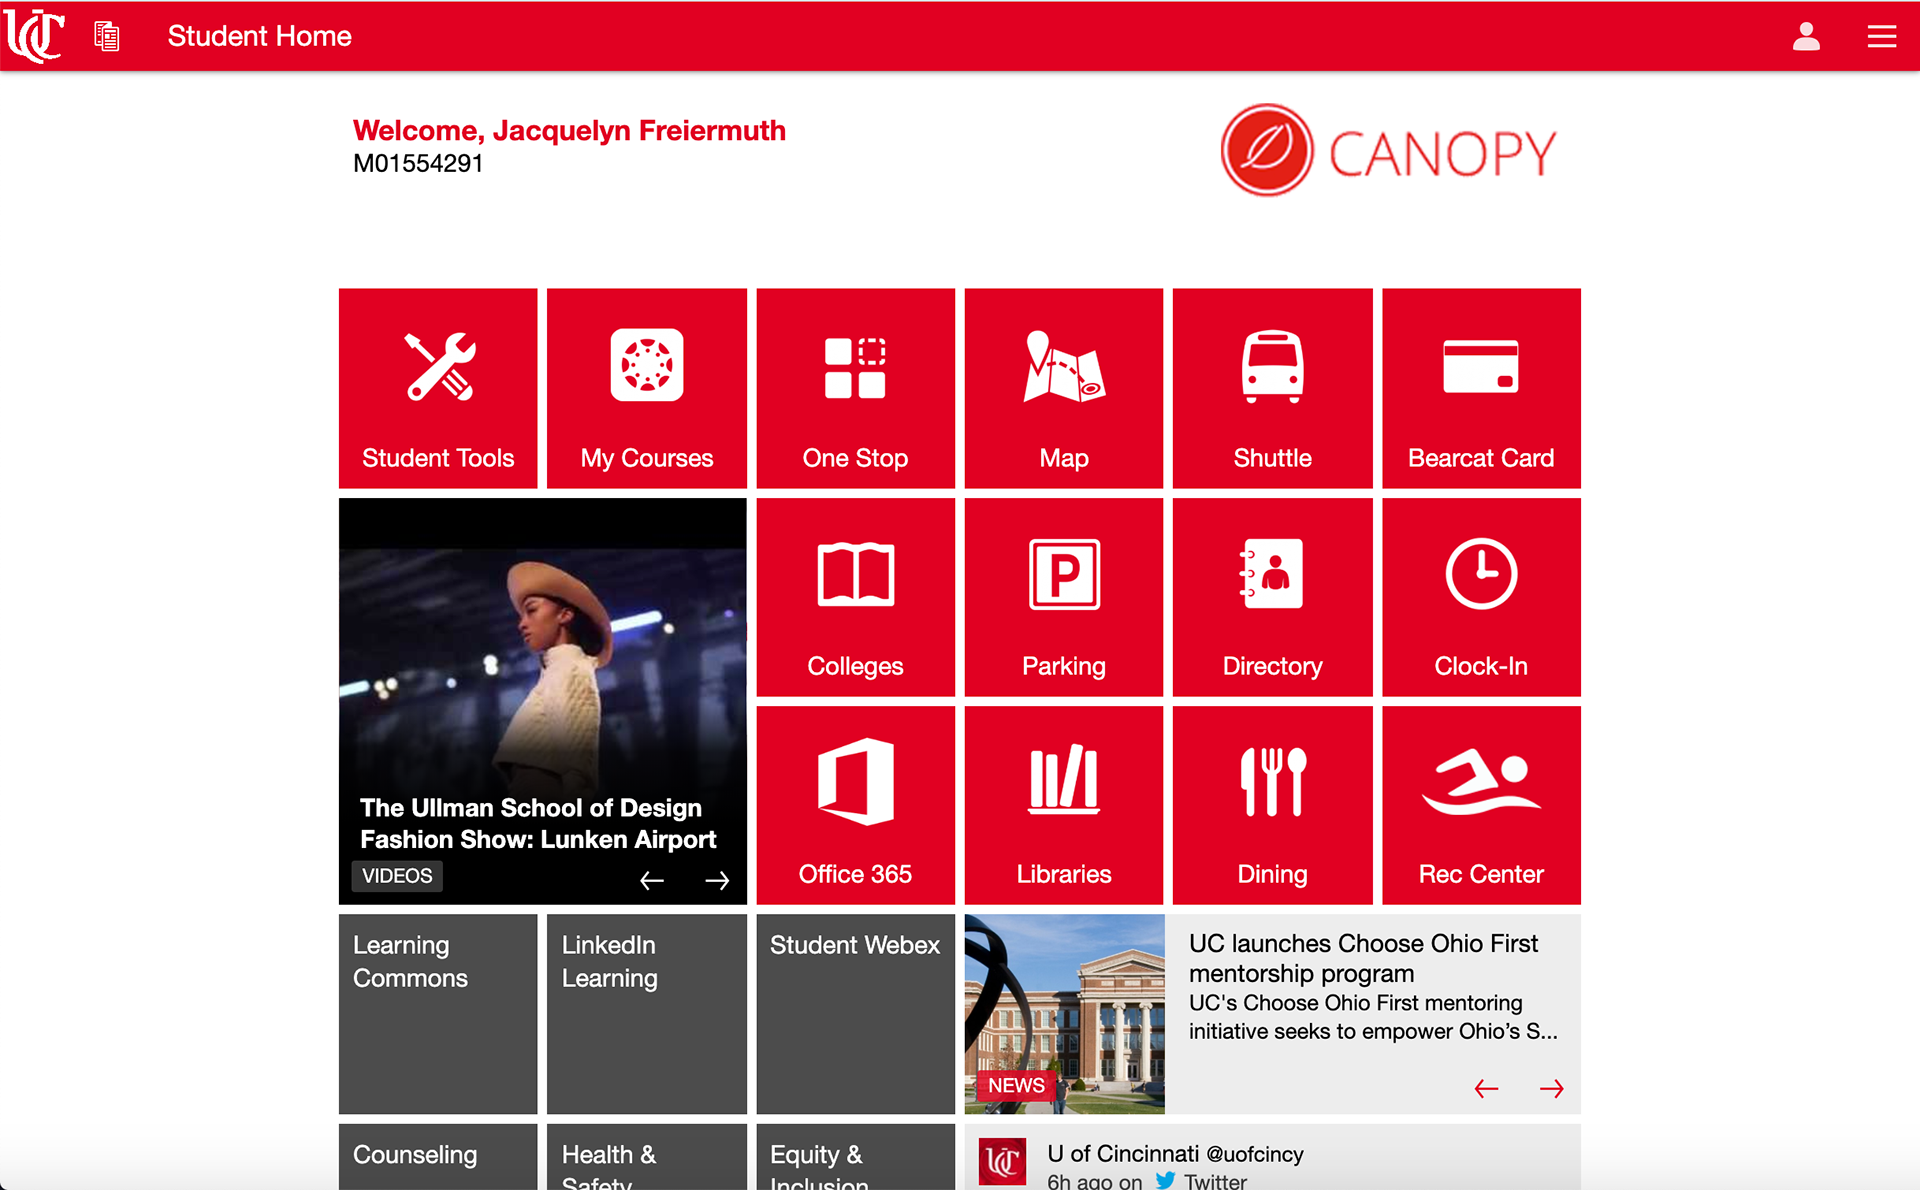
Task: Open the Bearcat Card tile
Action: point(1481,388)
